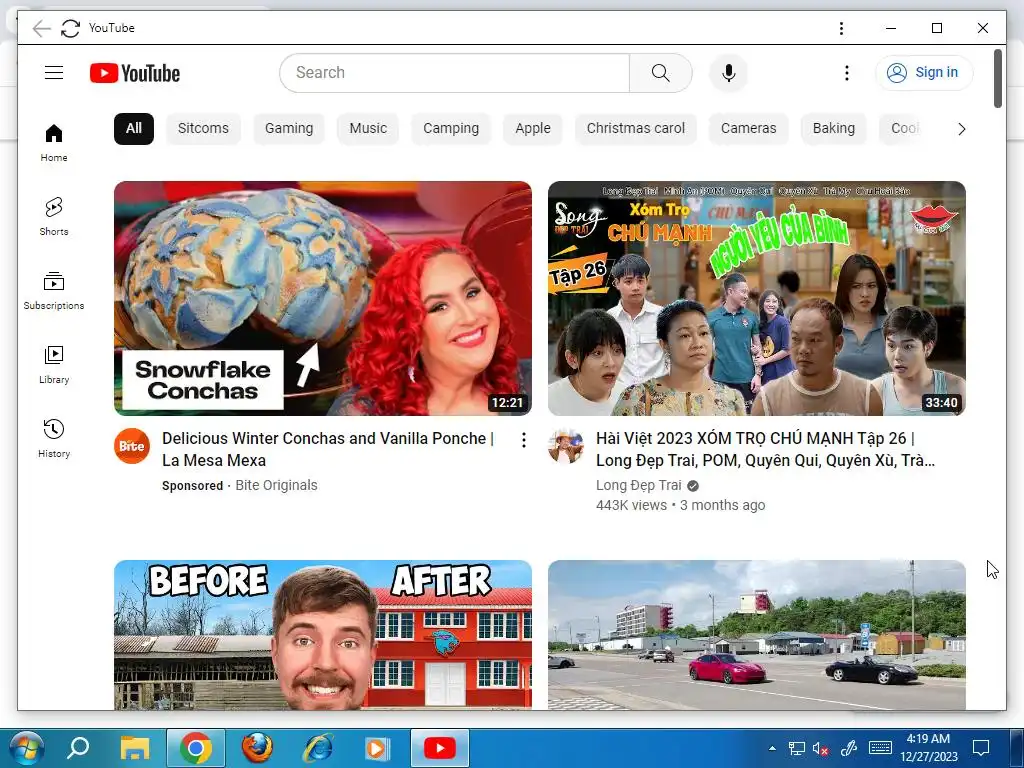Screen dimensions: 1024x768
Task: Open the Home sidebar item
Action: click(x=54, y=142)
